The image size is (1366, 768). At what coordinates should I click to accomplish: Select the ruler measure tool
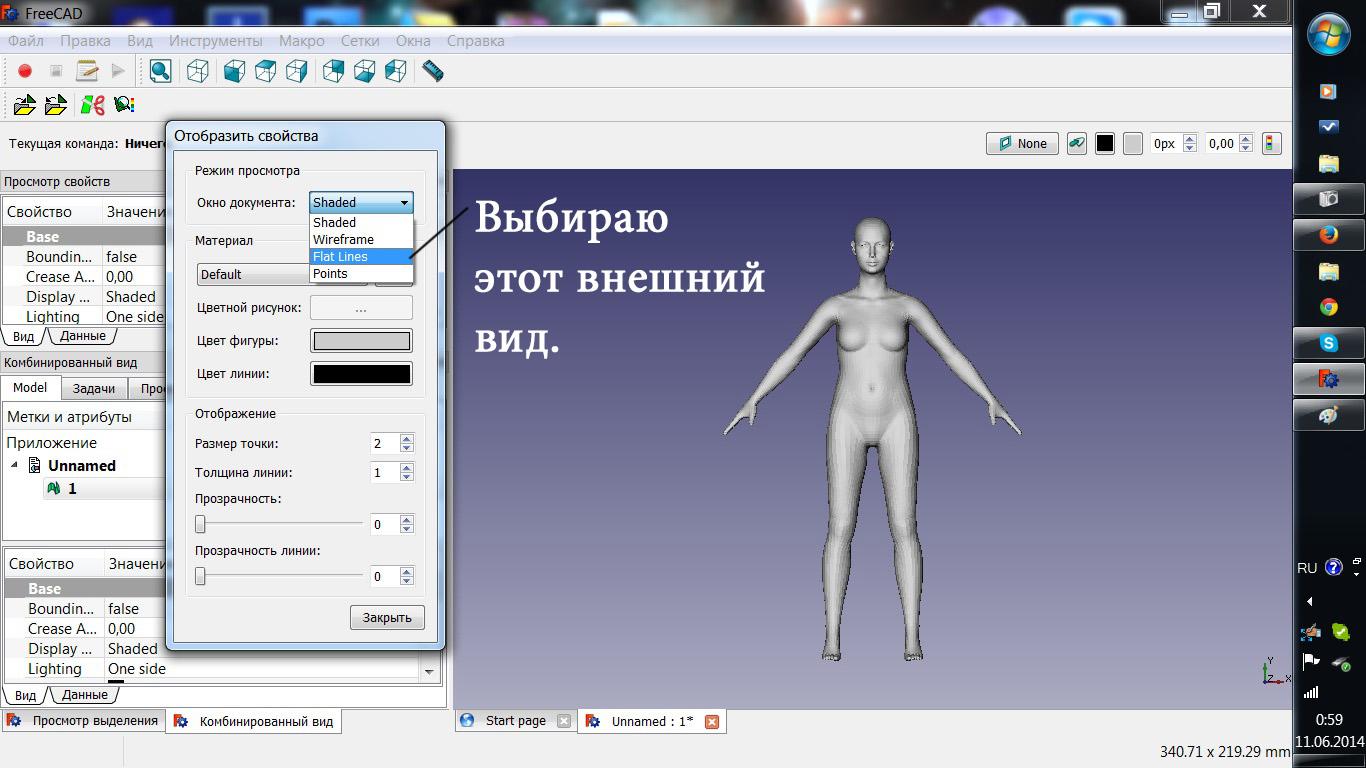pos(432,71)
